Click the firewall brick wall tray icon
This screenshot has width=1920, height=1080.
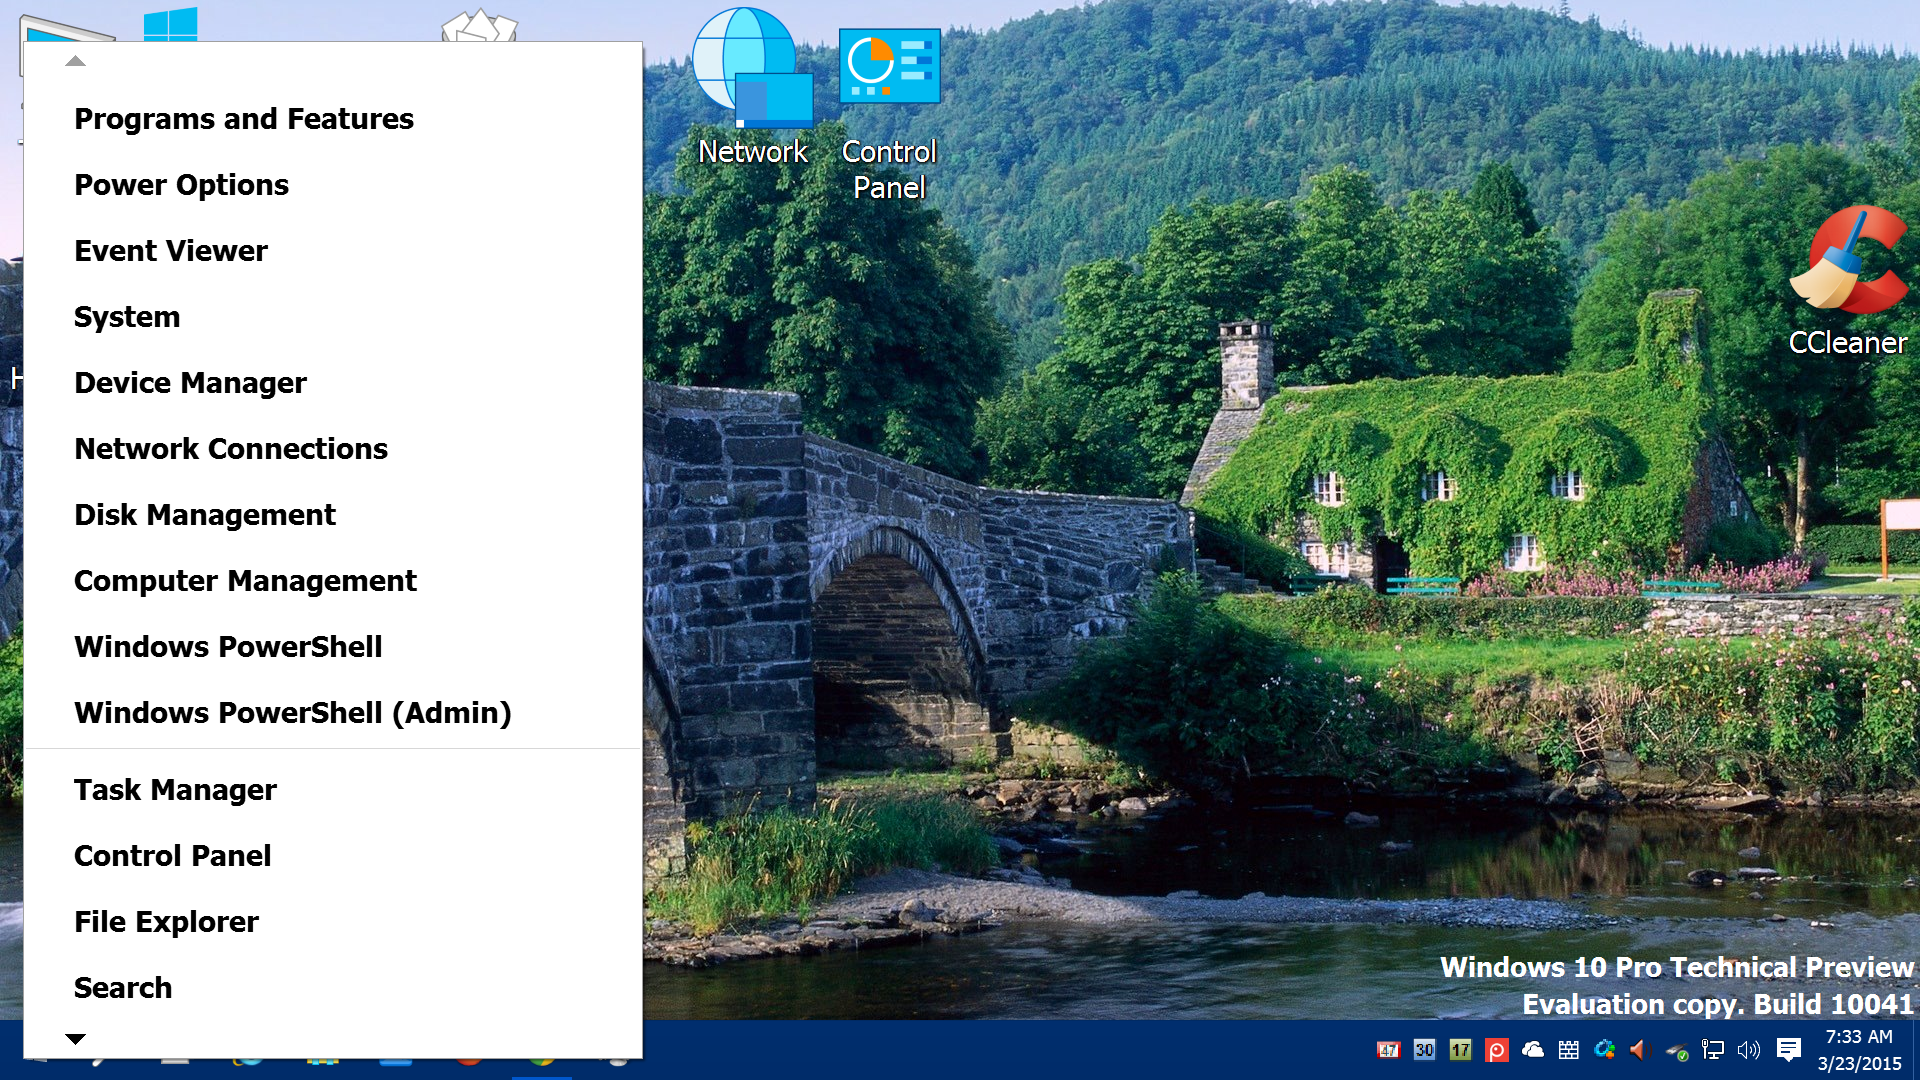(x=1568, y=1049)
